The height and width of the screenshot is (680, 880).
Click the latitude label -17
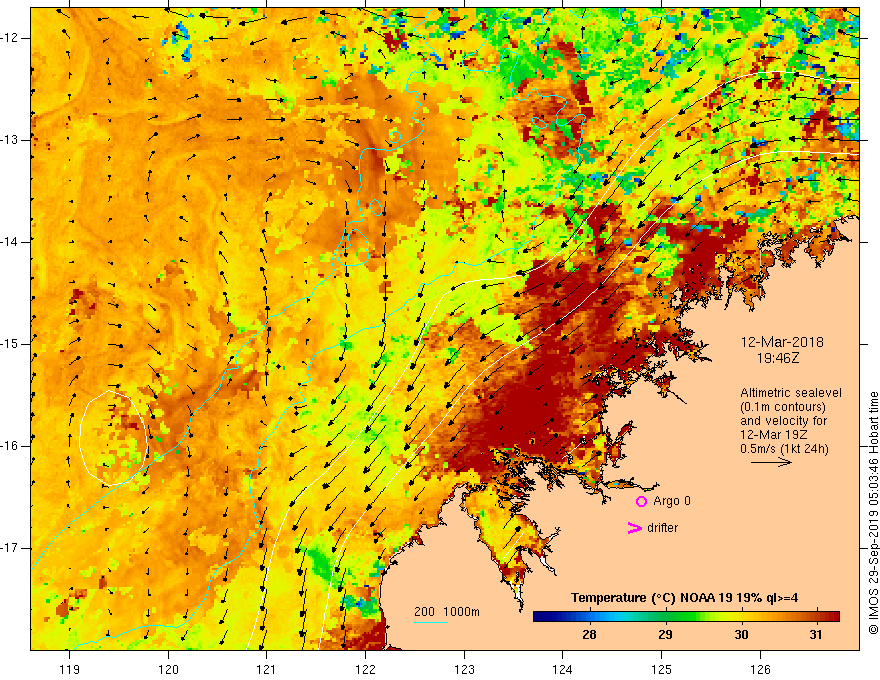[x=10, y=548]
